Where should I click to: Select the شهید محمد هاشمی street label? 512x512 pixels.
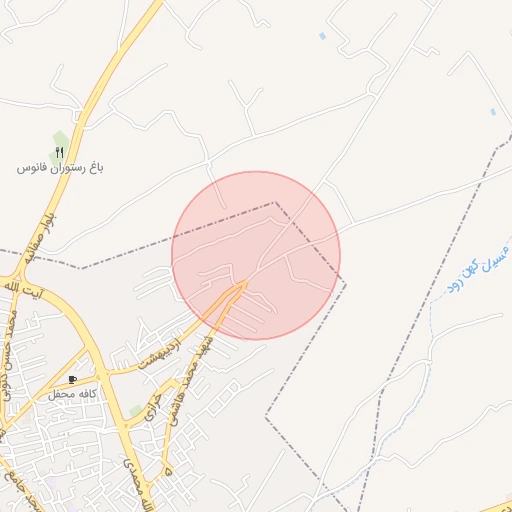(x=191, y=381)
